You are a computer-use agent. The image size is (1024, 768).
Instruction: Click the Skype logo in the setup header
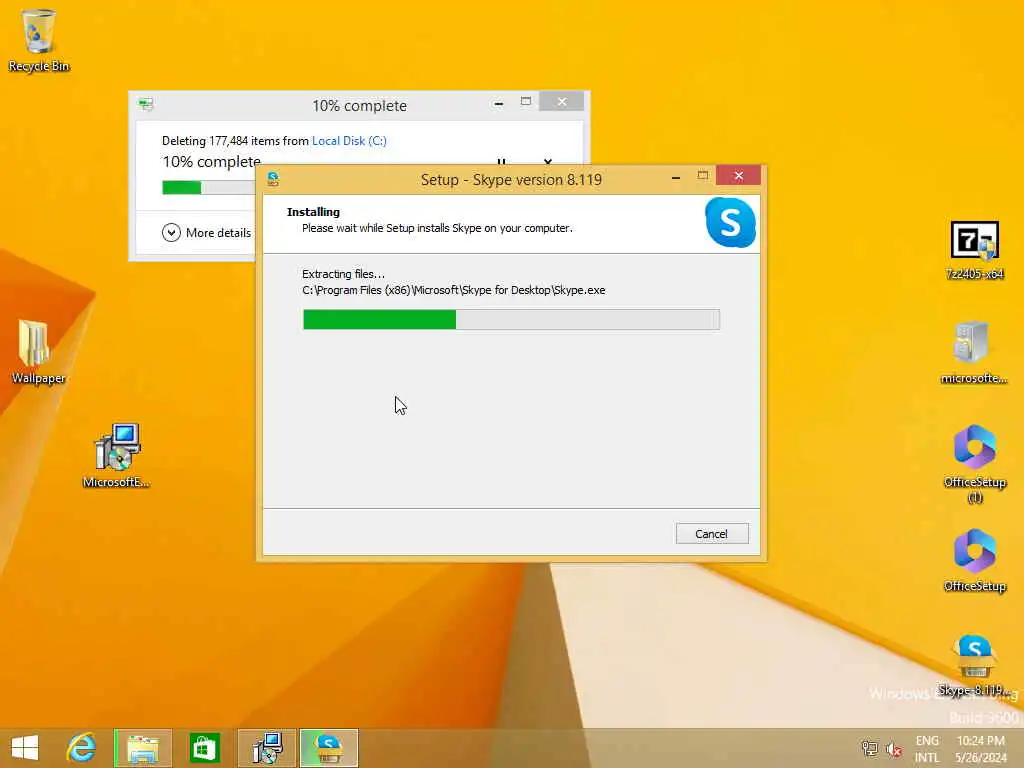[x=730, y=223]
